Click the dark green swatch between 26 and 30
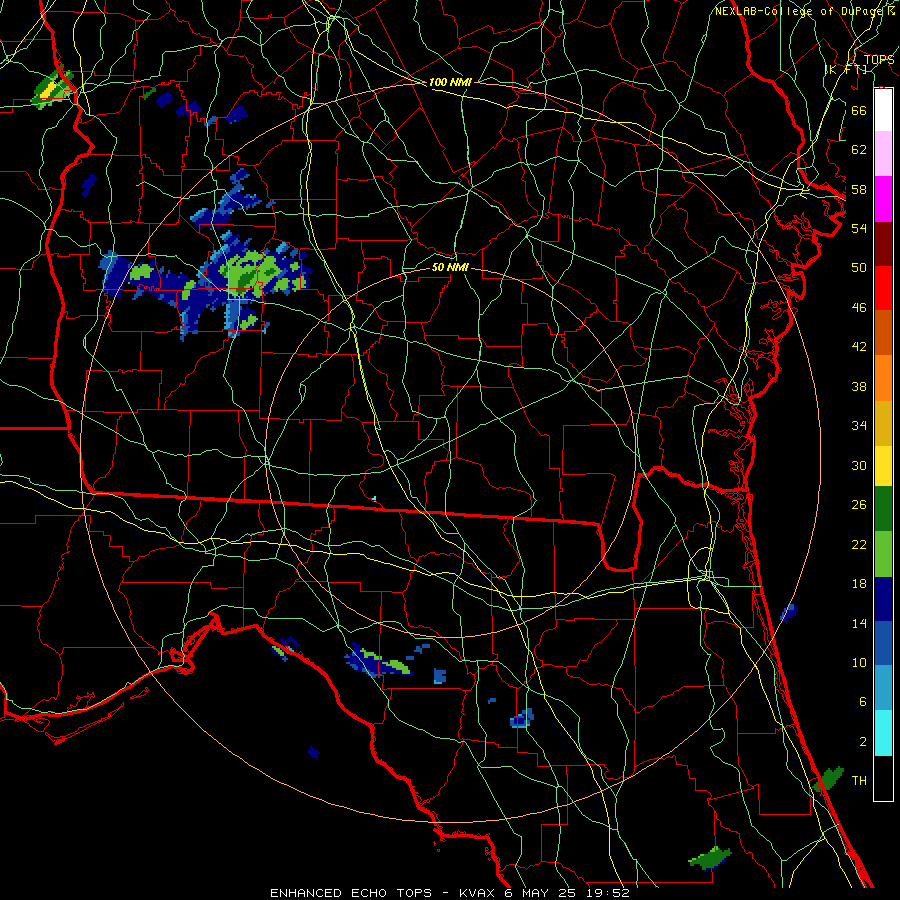Image resolution: width=900 pixels, height=900 pixels. [883, 509]
